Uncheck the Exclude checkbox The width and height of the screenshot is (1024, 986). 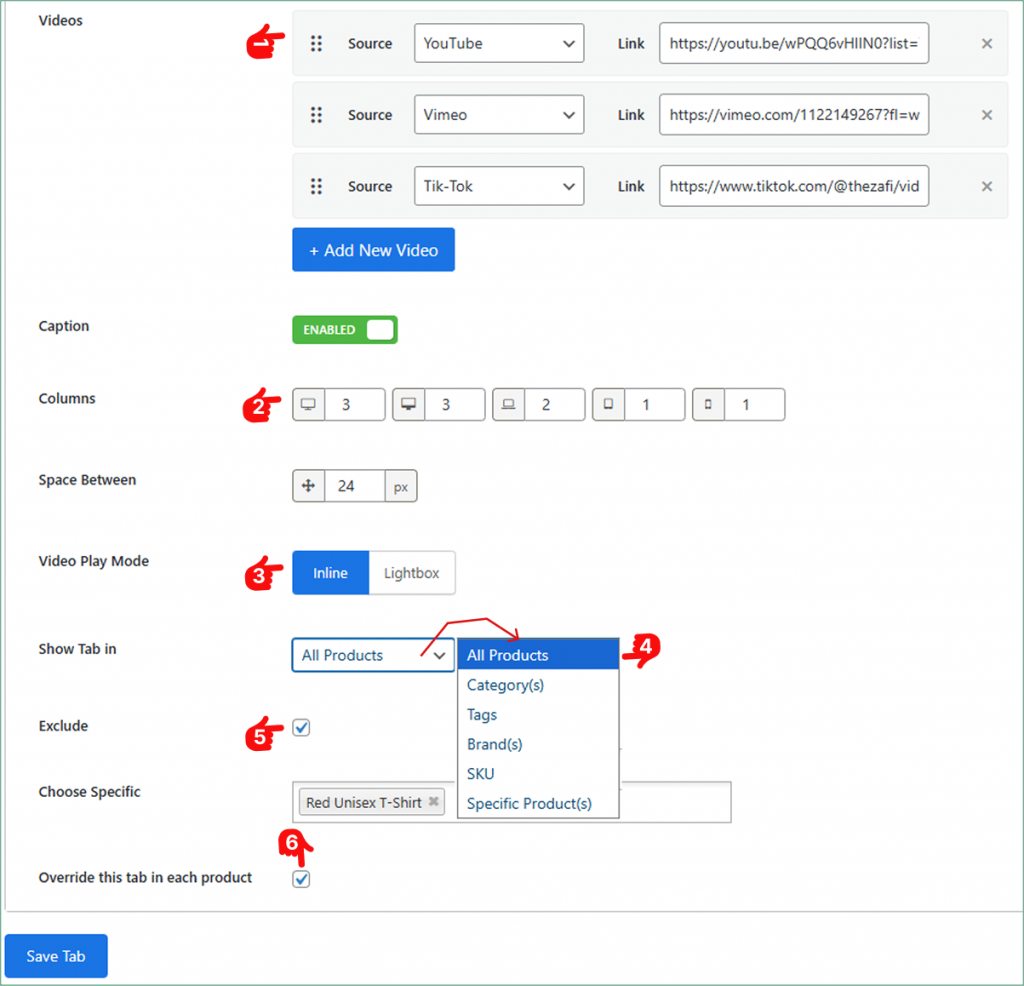click(302, 728)
